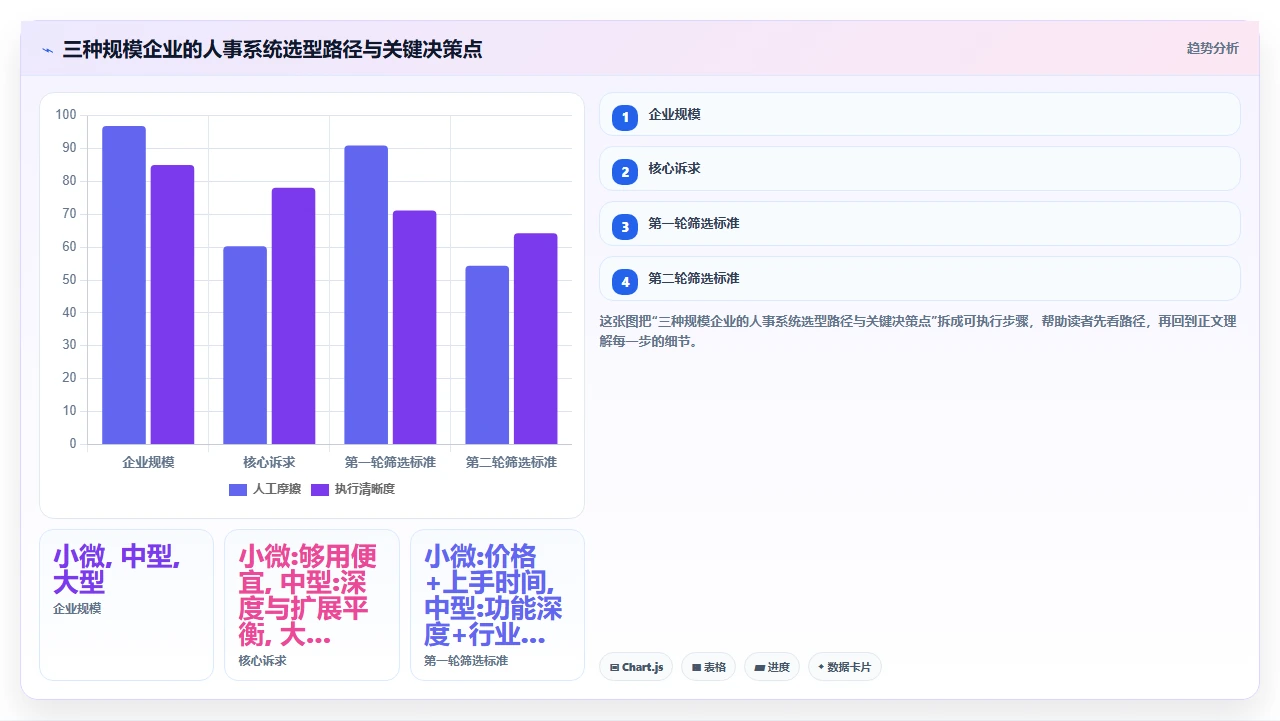The image size is (1280, 721).
Task: Toggle the 人工摩擦 legend entry
Action: (265, 489)
